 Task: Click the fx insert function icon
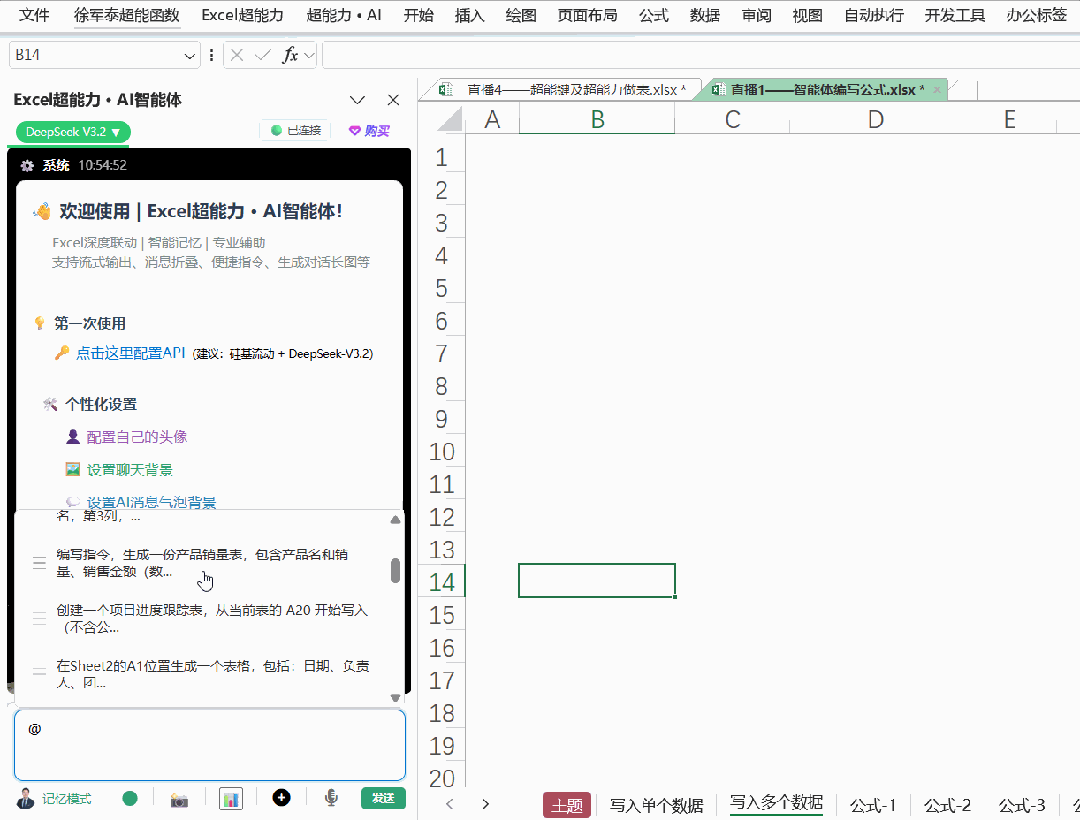pos(290,55)
